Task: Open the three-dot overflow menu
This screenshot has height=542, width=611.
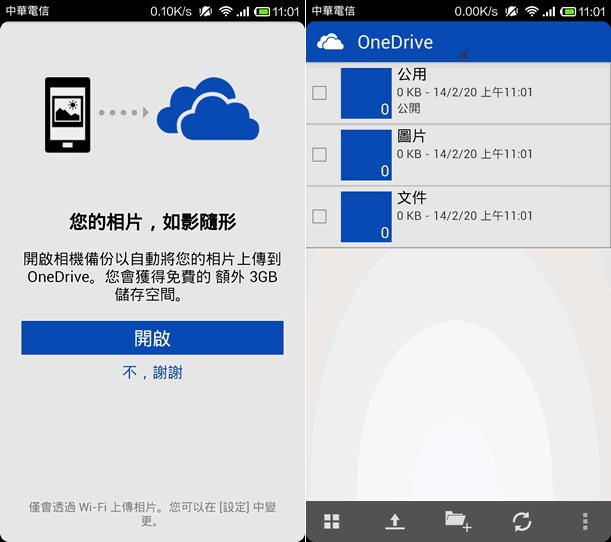Action: (585, 521)
